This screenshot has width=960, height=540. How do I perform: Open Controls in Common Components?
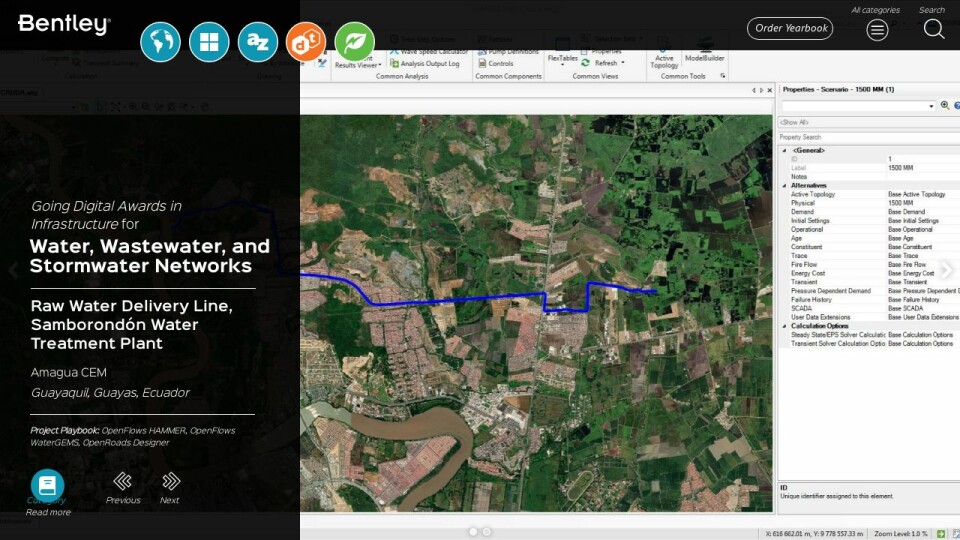point(496,64)
